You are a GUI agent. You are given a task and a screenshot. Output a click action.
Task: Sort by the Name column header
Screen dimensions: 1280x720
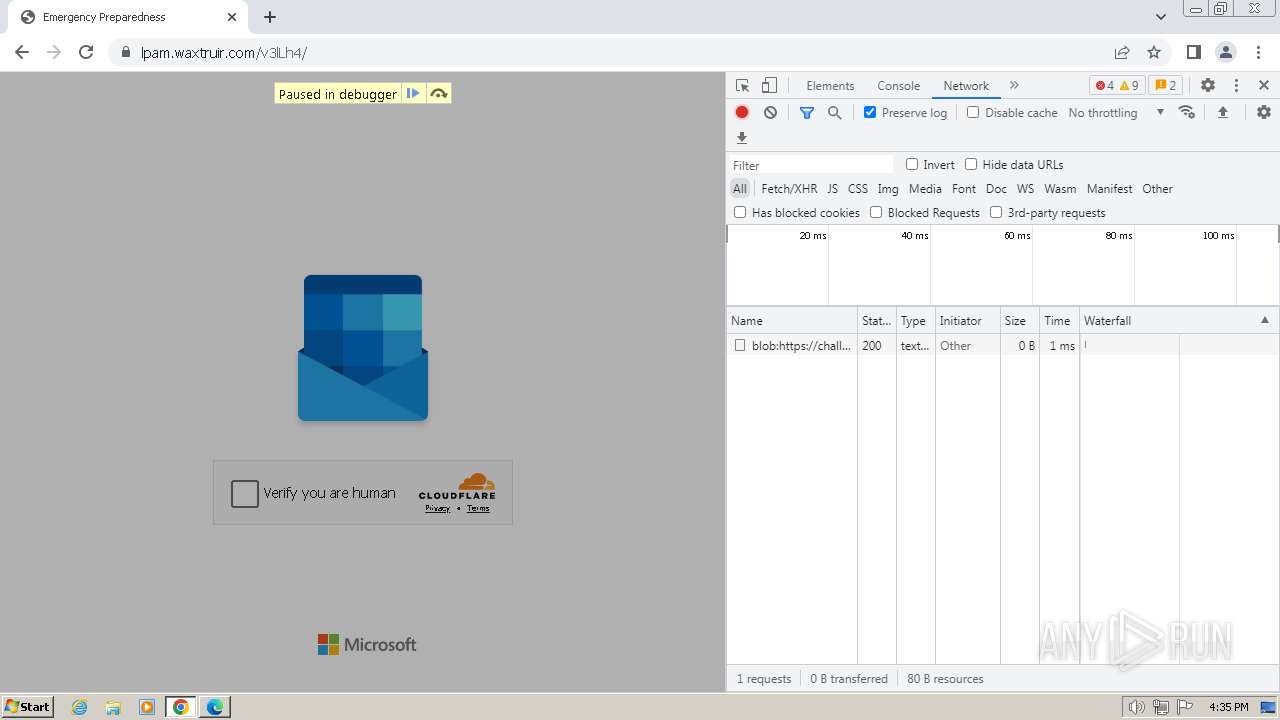click(x=791, y=320)
